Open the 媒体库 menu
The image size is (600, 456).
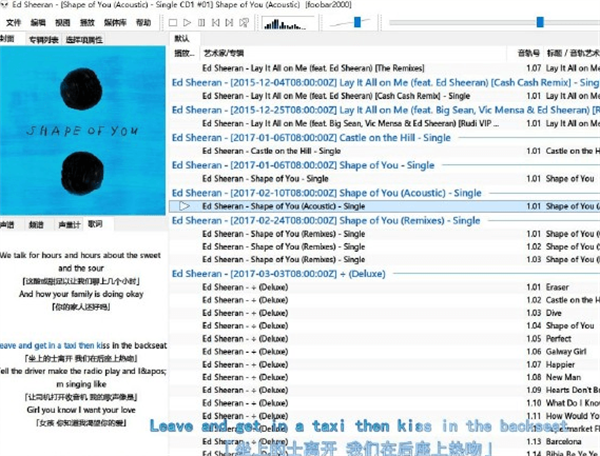pyautogui.click(x=114, y=22)
